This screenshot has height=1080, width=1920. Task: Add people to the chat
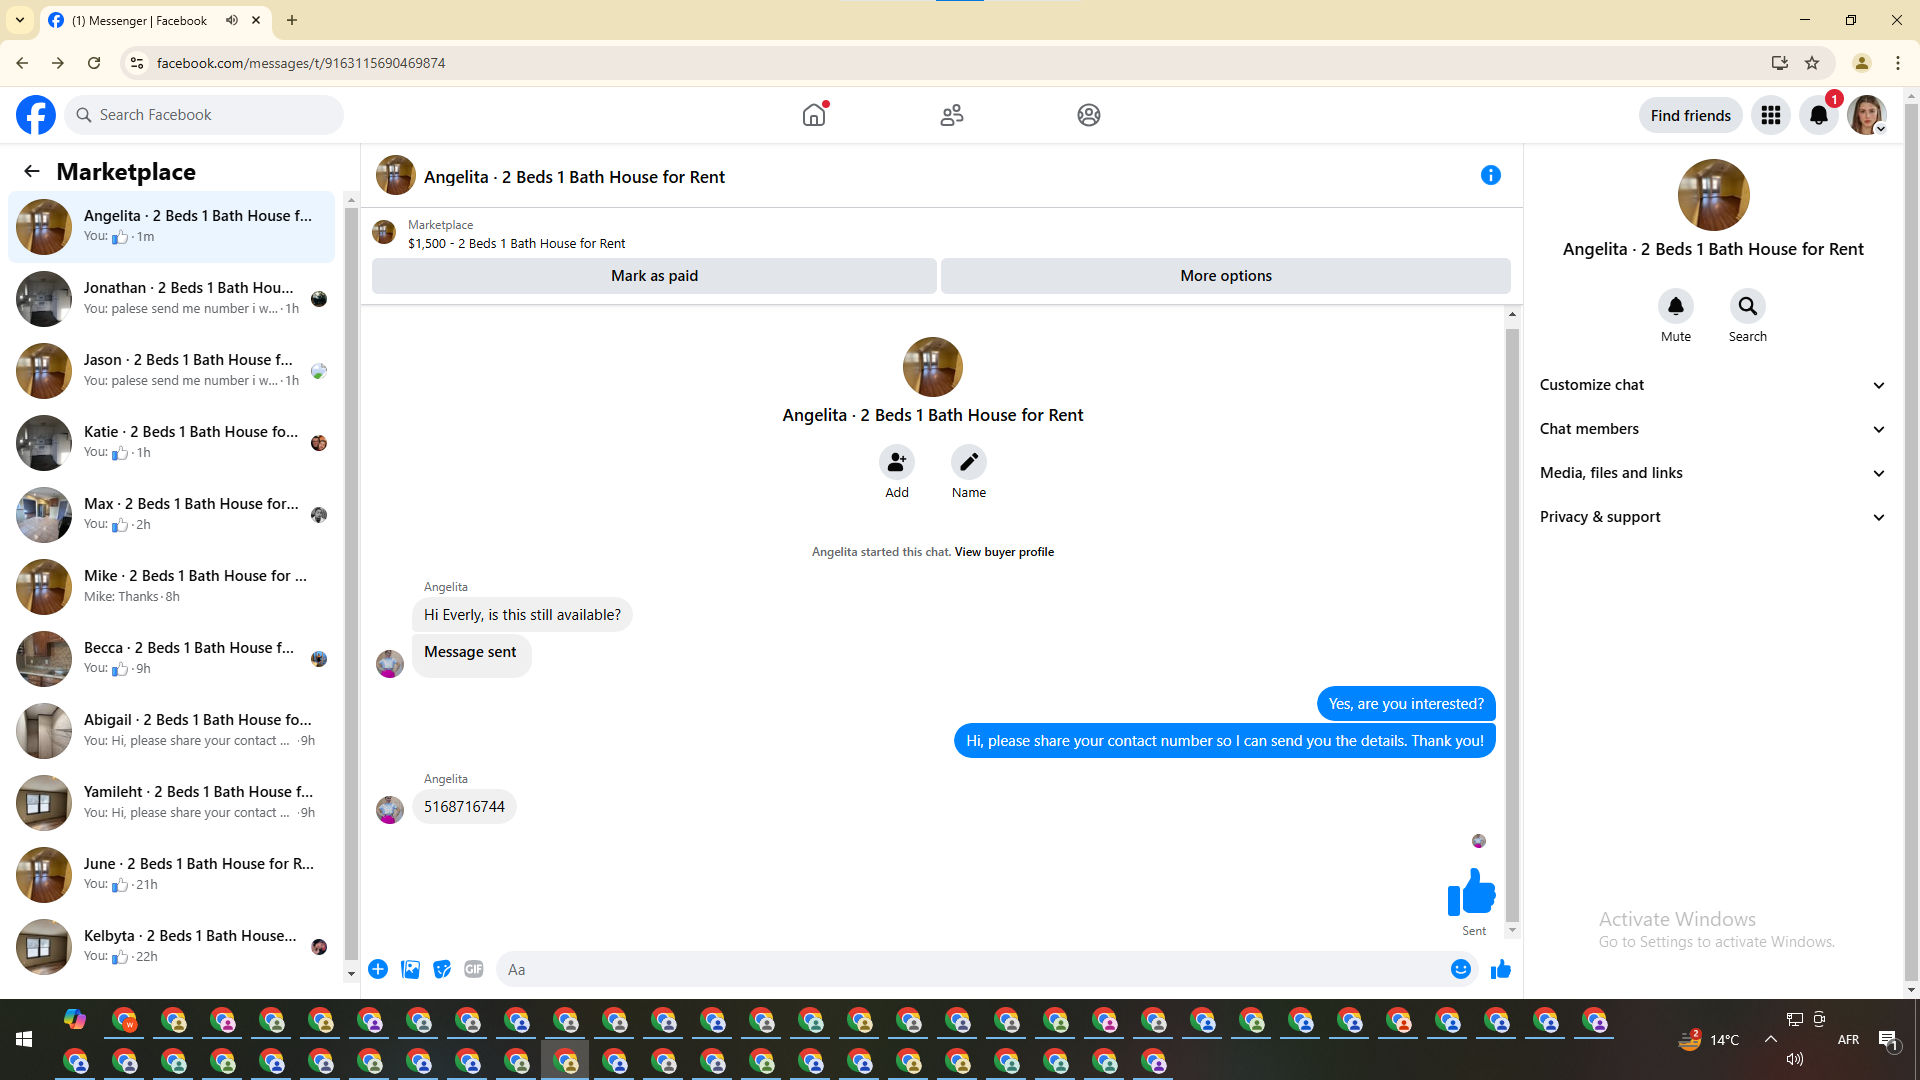(x=897, y=462)
